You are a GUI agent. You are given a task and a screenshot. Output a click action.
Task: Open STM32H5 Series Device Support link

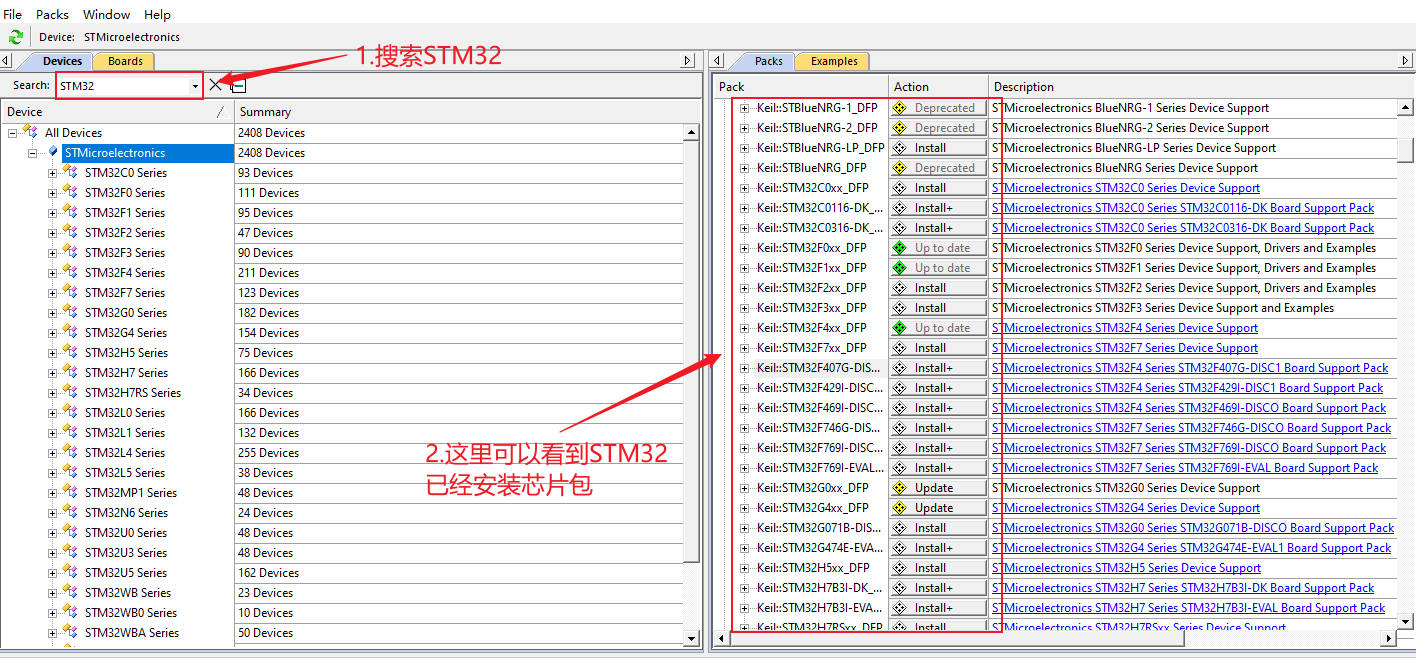(x=1126, y=568)
